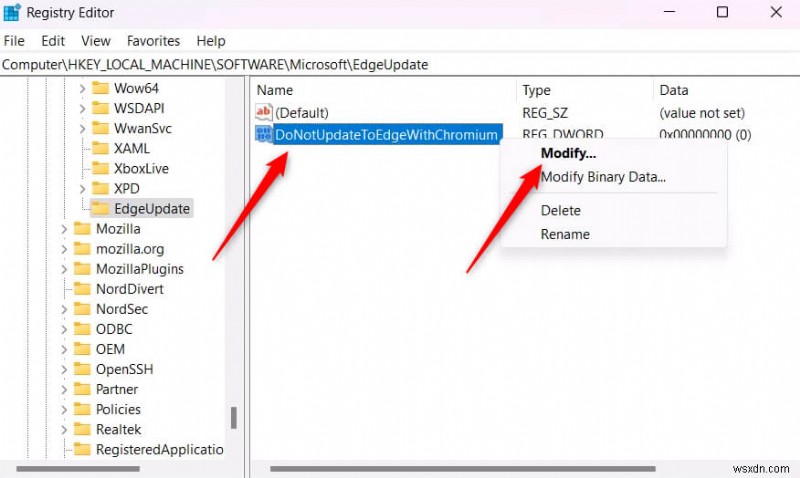The width and height of the screenshot is (800, 478).
Task: Open the Edit menu
Action: point(53,41)
